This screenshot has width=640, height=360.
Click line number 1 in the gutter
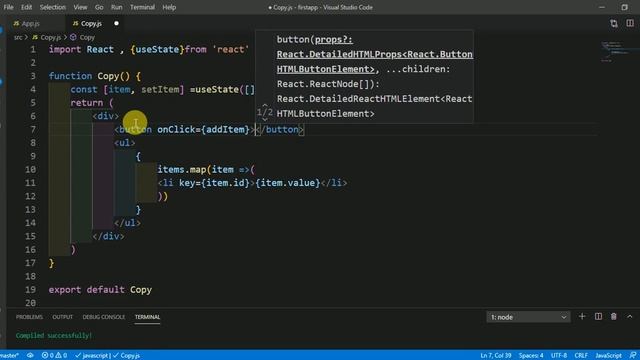tap(33, 49)
